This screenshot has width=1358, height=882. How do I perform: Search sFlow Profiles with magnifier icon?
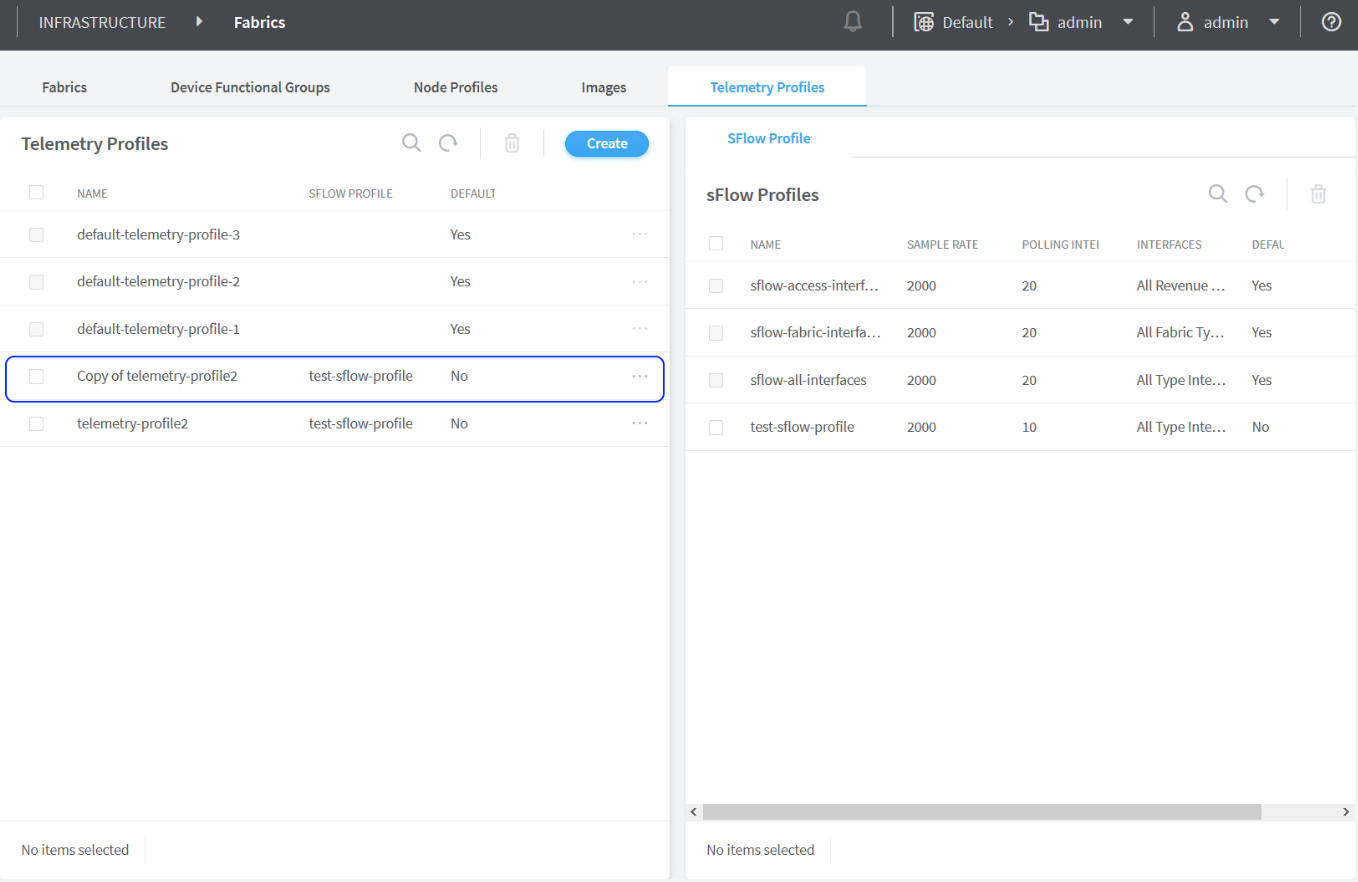click(1217, 194)
